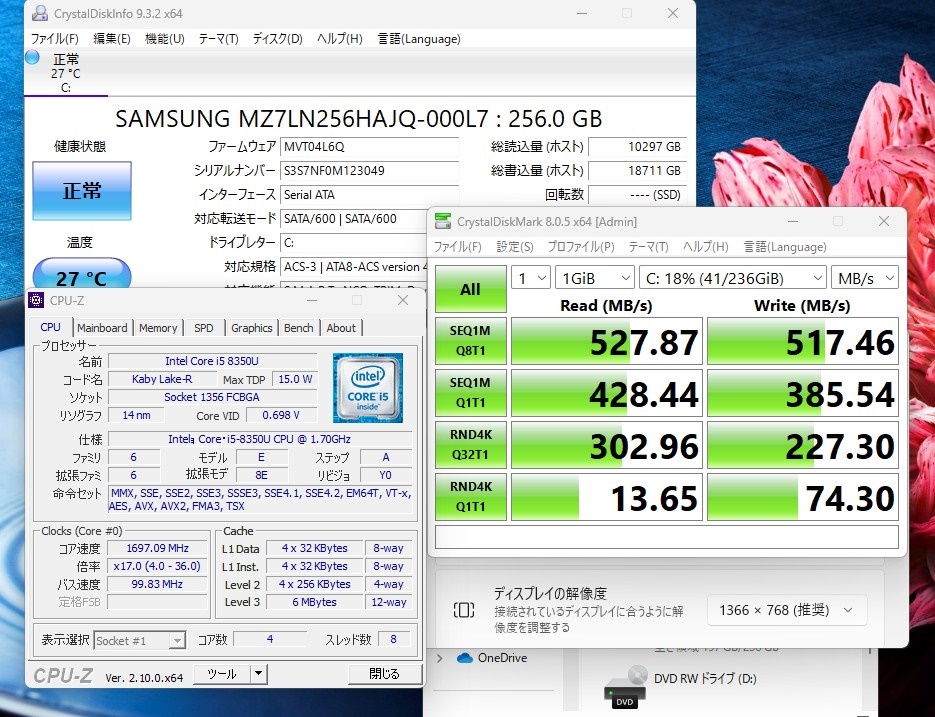Click the firmware field MVT04L6Q
935x717 pixels.
click(369, 147)
